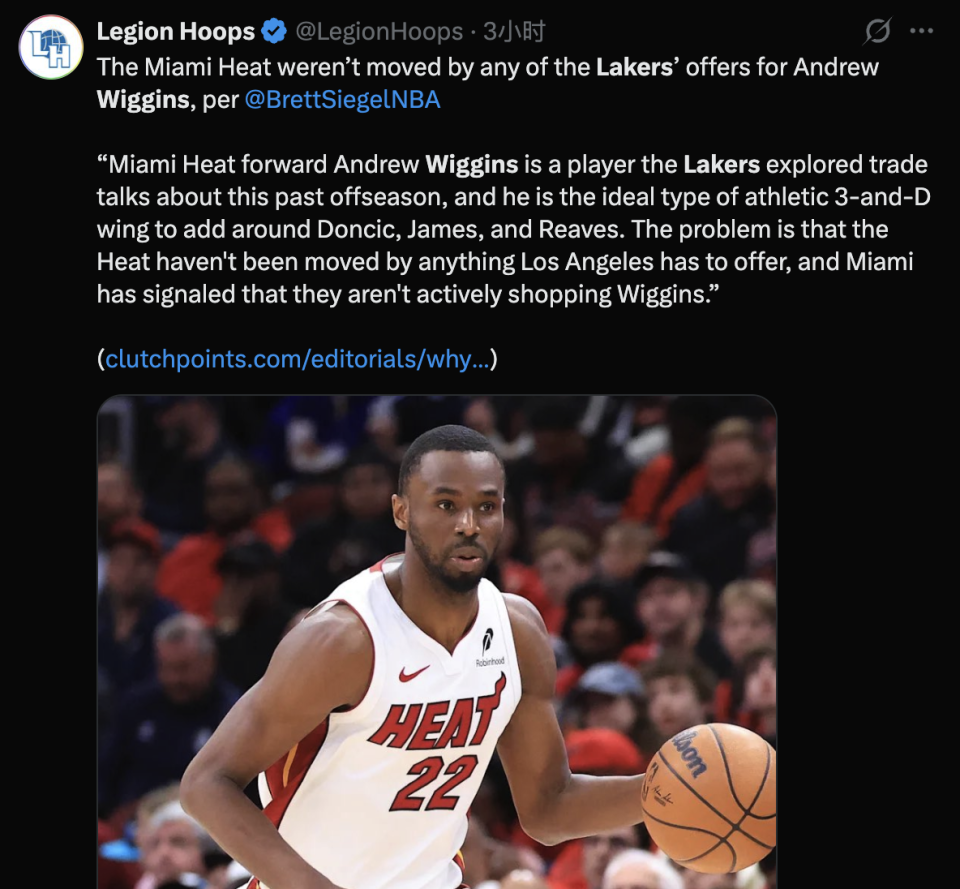Click the headline sentence The Miami Heat weren’t
Viewport: 960px width, 889px height.
pyautogui.click(x=487, y=83)
